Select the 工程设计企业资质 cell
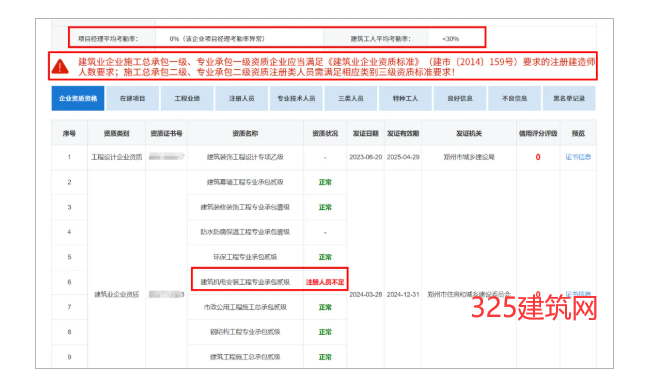 point(116,157)
